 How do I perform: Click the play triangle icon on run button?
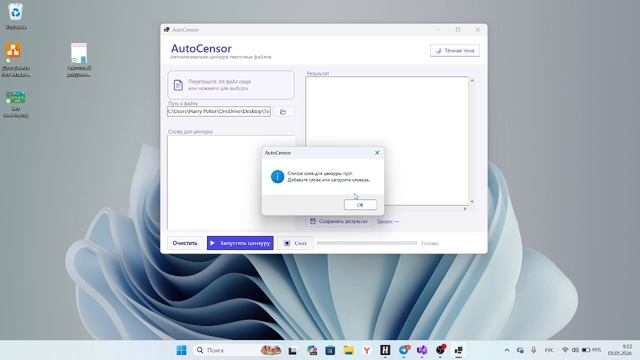pyautogui.click(x=212, y=243)
